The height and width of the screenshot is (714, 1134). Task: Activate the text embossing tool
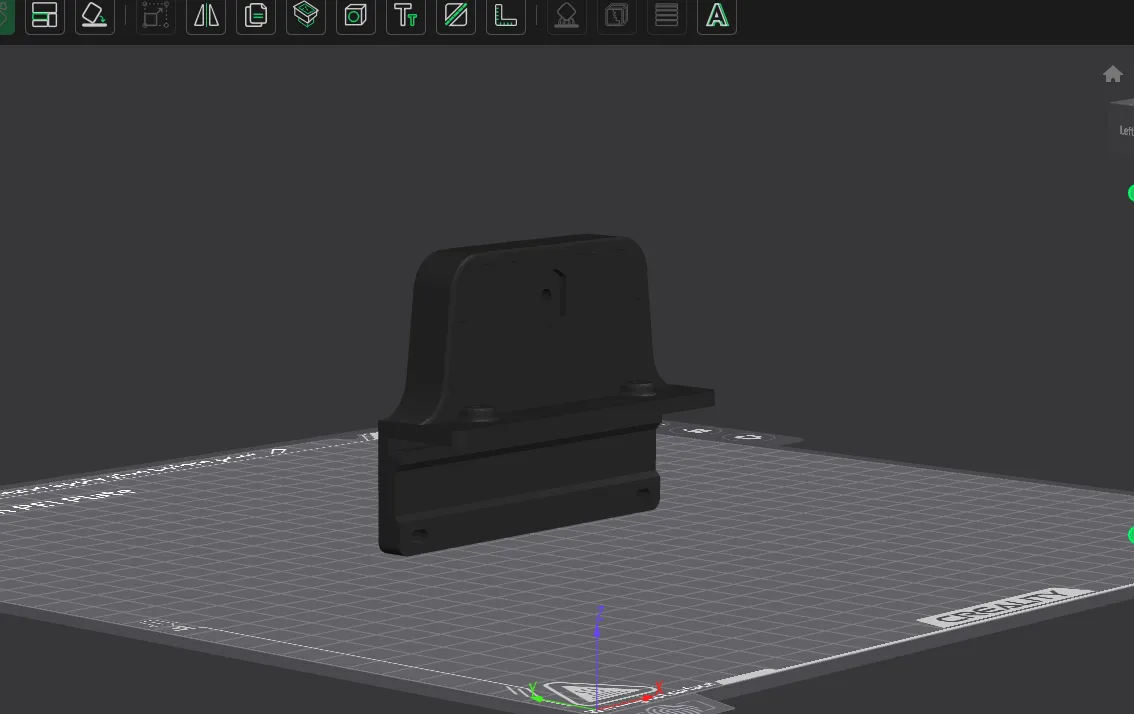pyautogui.click(x=405, y=16)
